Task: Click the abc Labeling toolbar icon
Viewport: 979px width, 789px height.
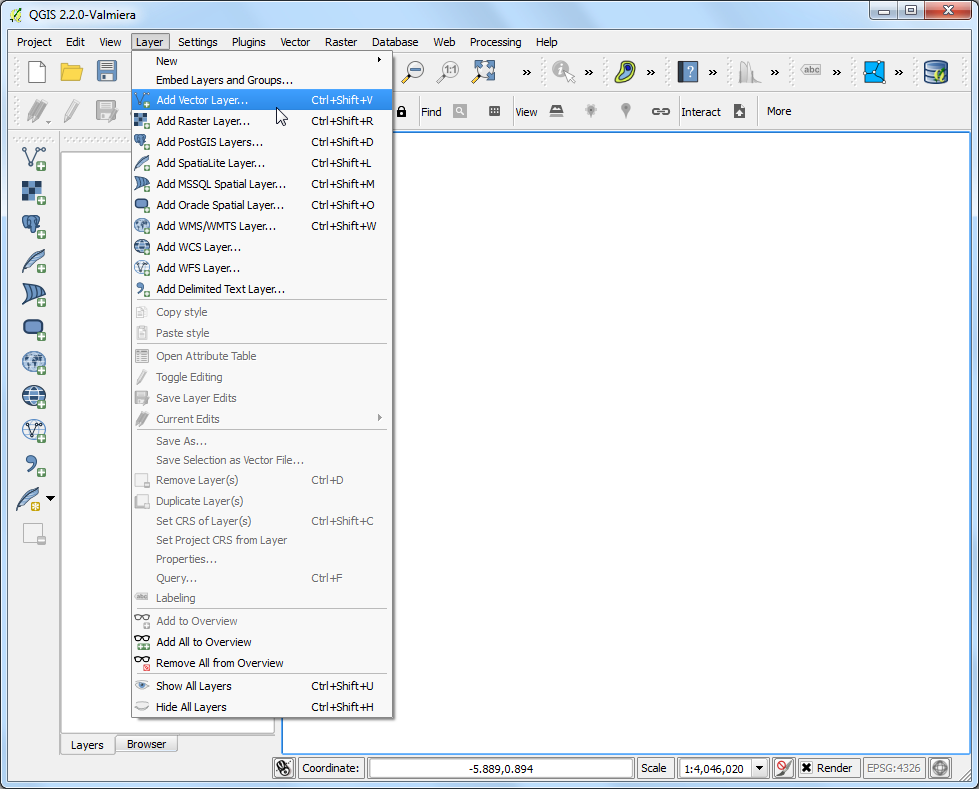Action: pos(812,70)
